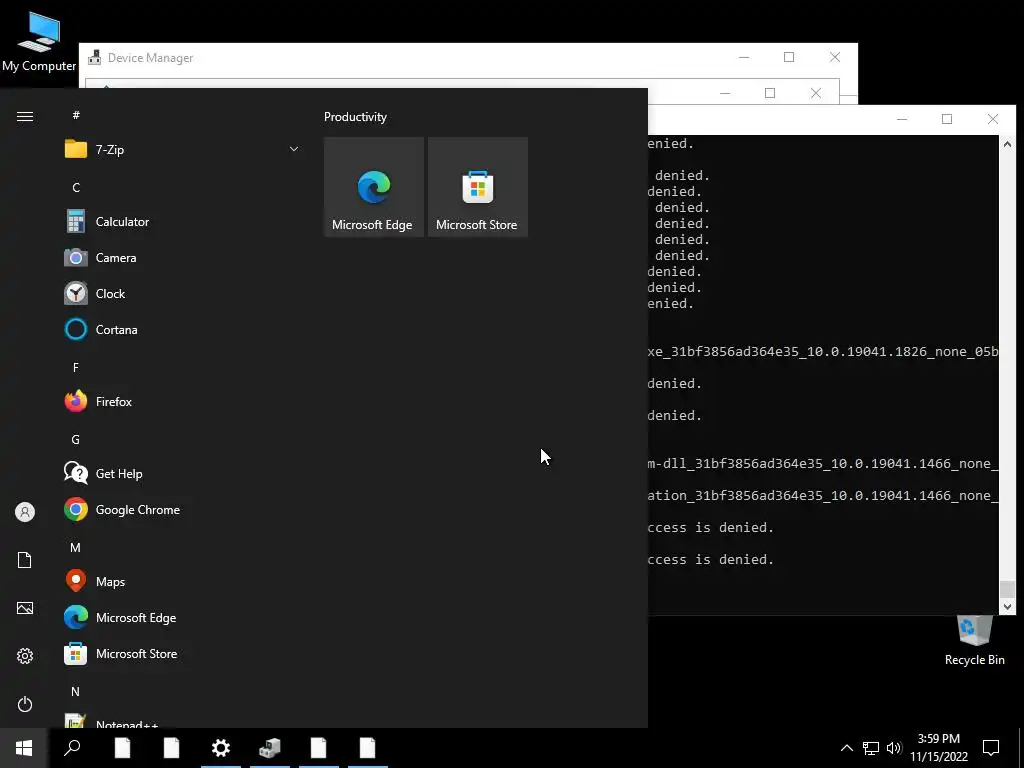Open the volume icon in system tray

click(894, 748)
